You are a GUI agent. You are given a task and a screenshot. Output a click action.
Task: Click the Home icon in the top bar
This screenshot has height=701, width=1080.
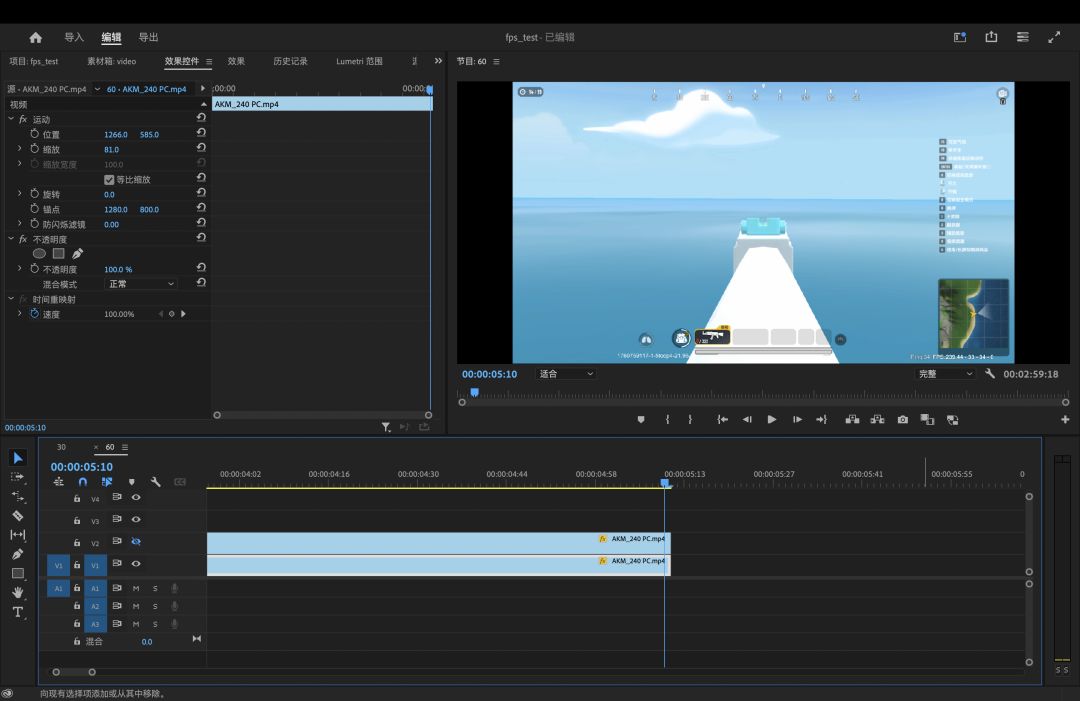click(x=36, y=37)
